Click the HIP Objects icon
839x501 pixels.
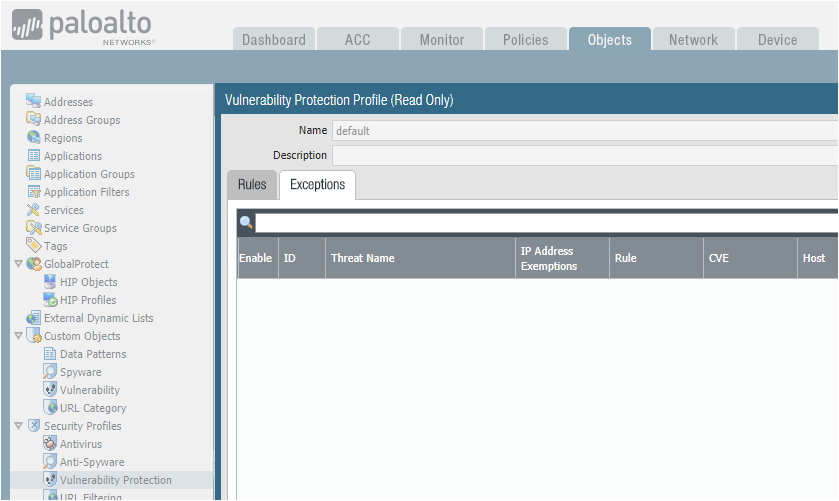pos(50,282)
